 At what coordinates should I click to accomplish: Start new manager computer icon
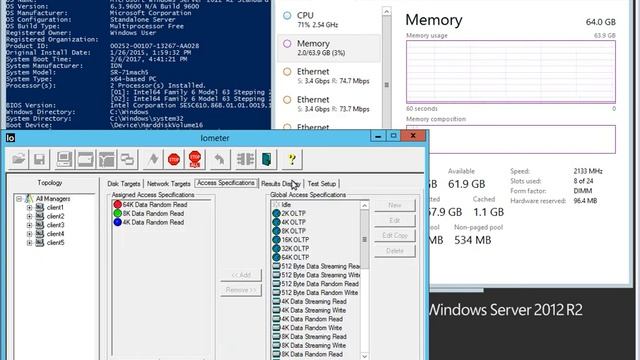click(x=64, y=159)
